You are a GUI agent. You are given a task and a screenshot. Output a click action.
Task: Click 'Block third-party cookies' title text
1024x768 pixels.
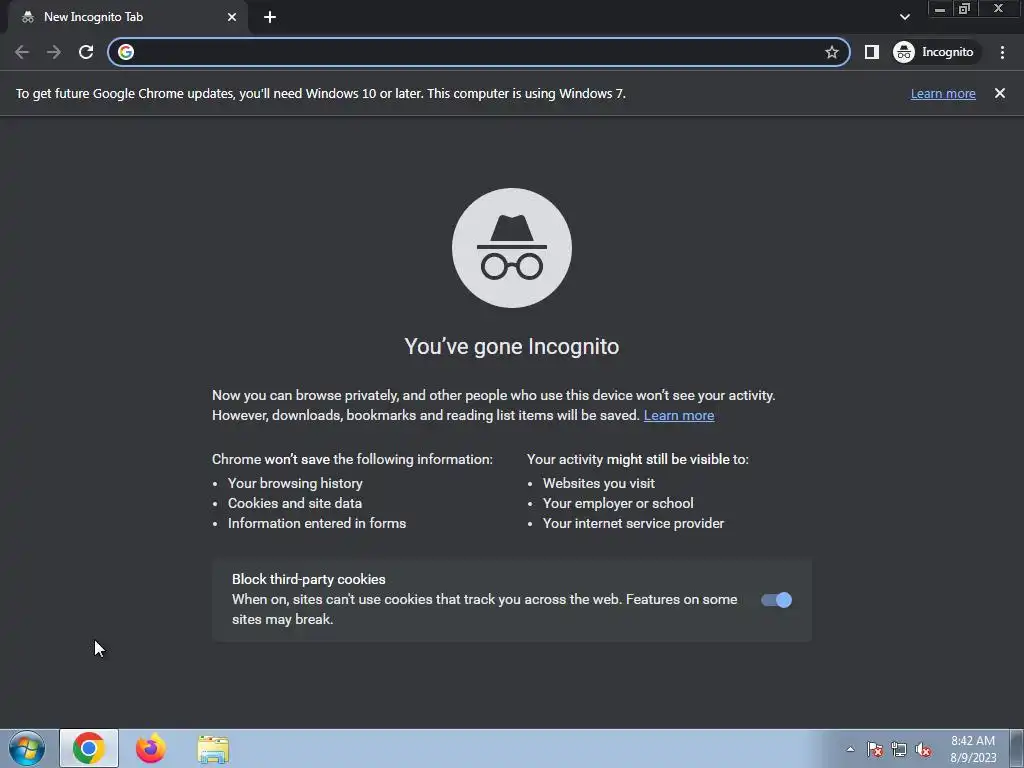(309, 579)
